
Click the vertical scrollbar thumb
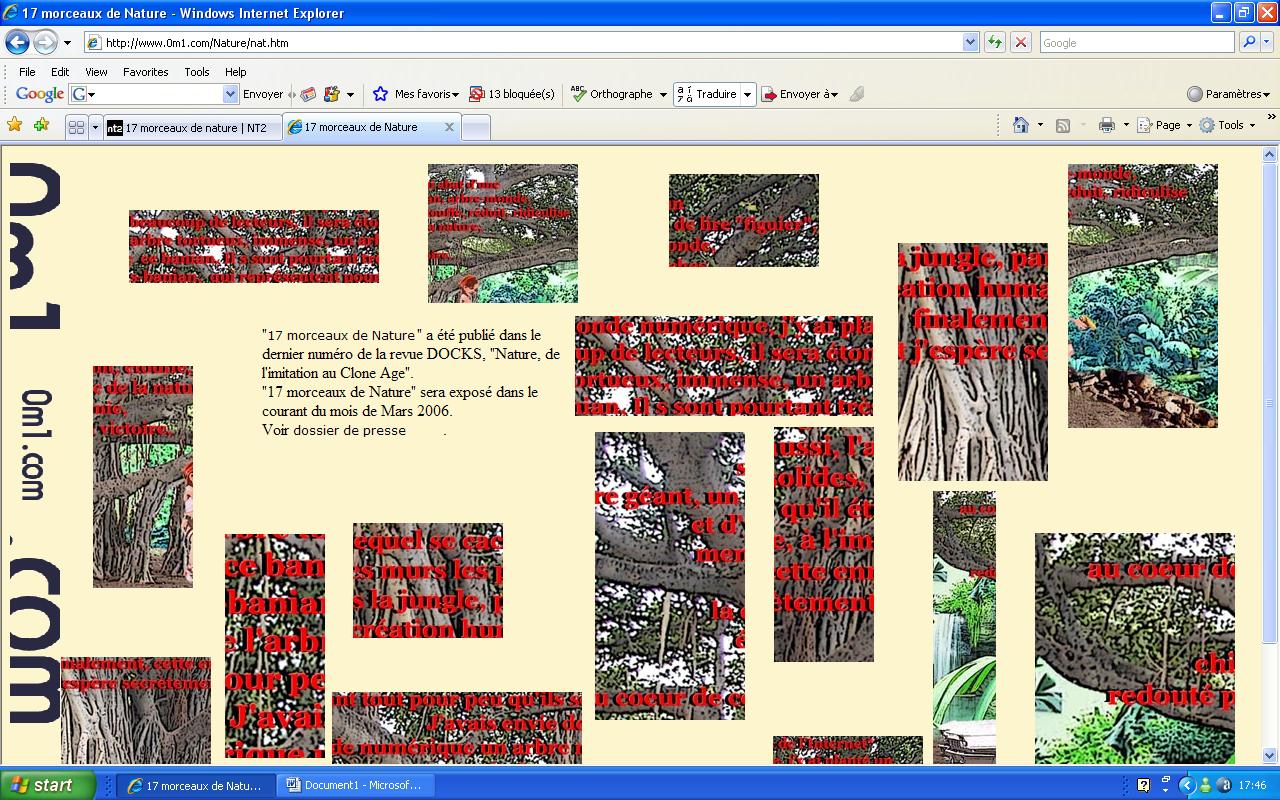[1270, 403]
